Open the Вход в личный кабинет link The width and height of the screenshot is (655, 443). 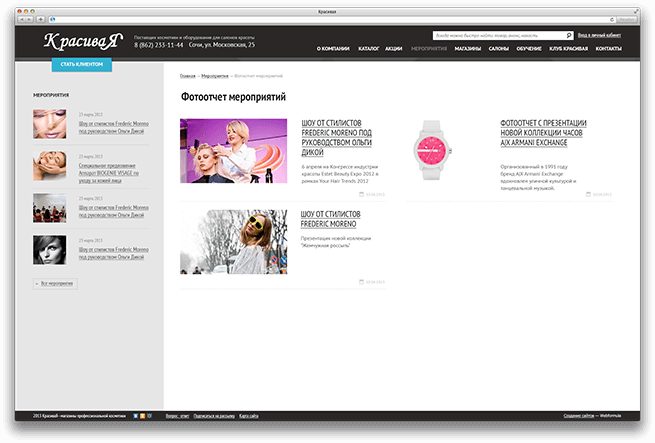coord(599,35)
